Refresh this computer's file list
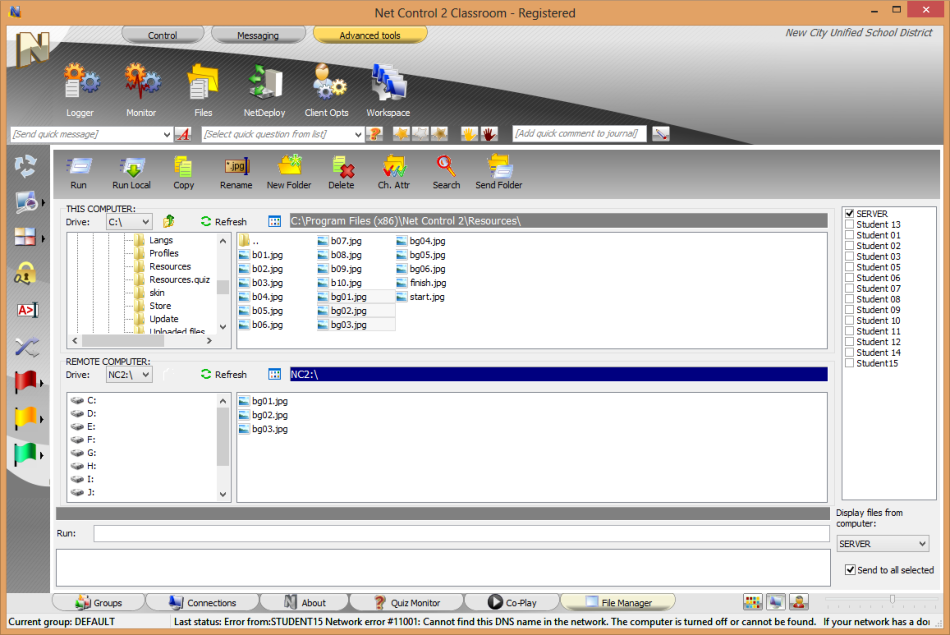The image size is (950, 635). (223, 221)
